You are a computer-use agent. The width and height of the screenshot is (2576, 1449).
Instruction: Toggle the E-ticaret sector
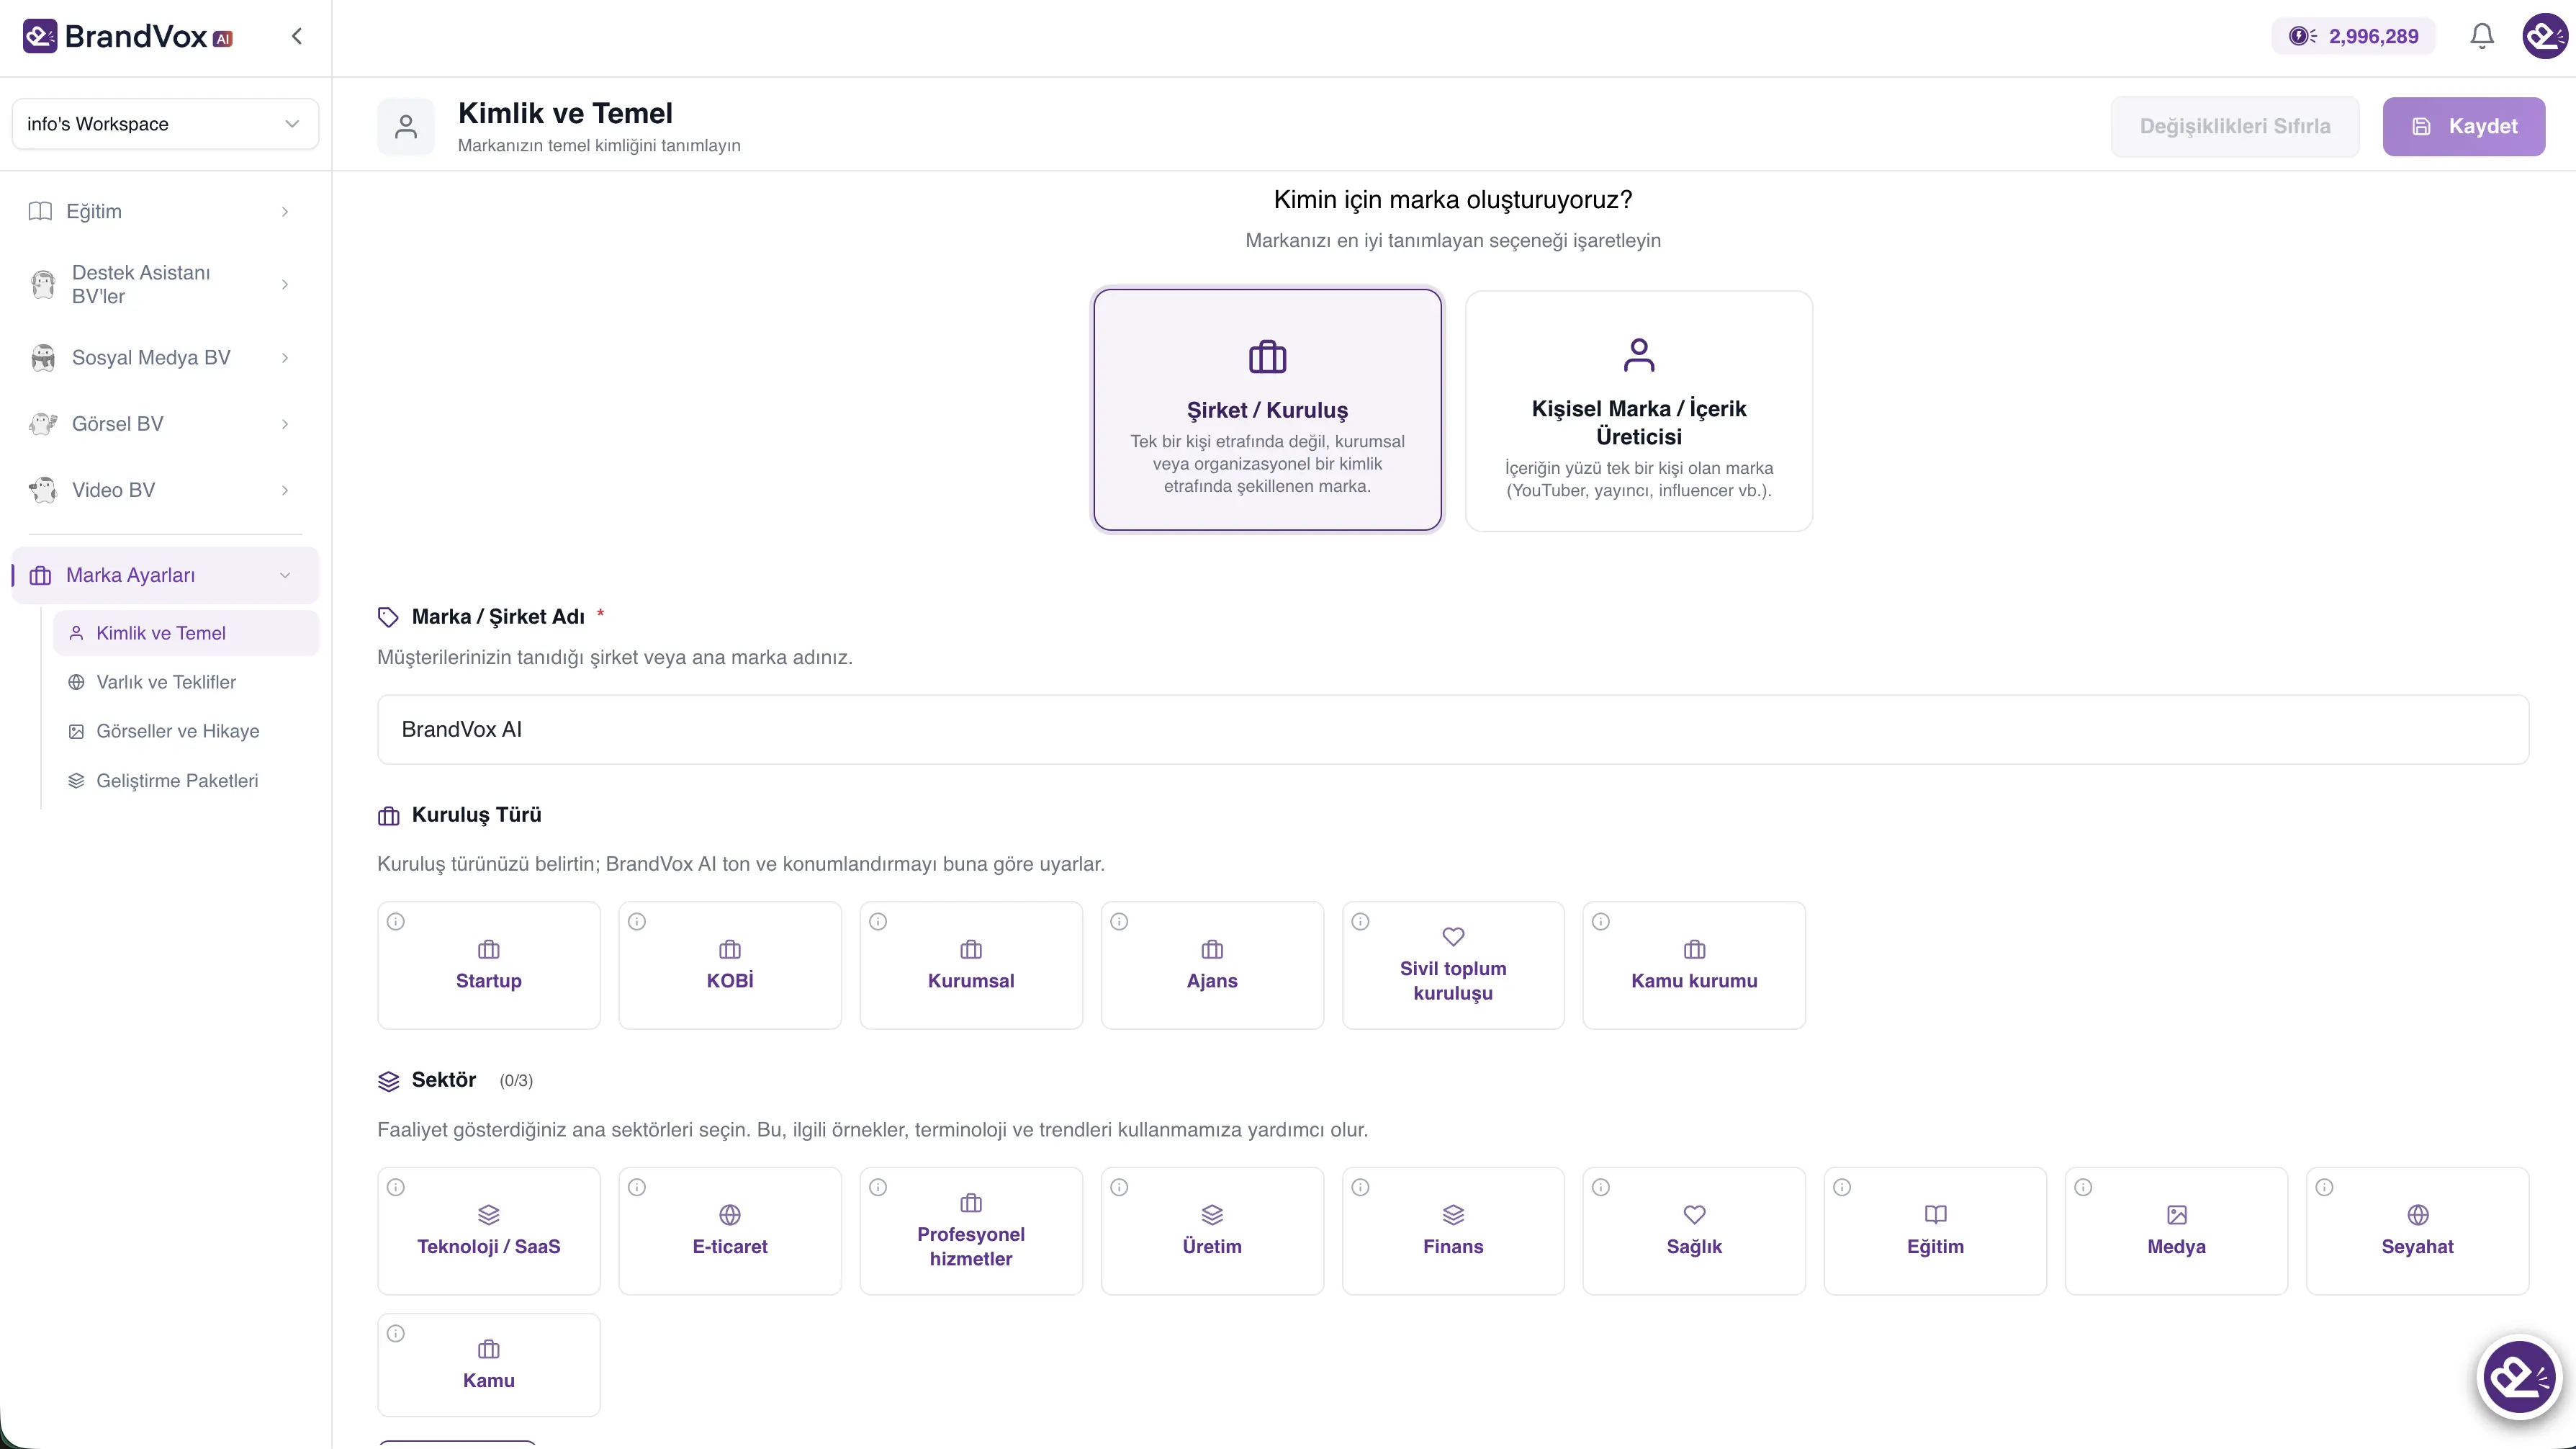point(730,1231)
